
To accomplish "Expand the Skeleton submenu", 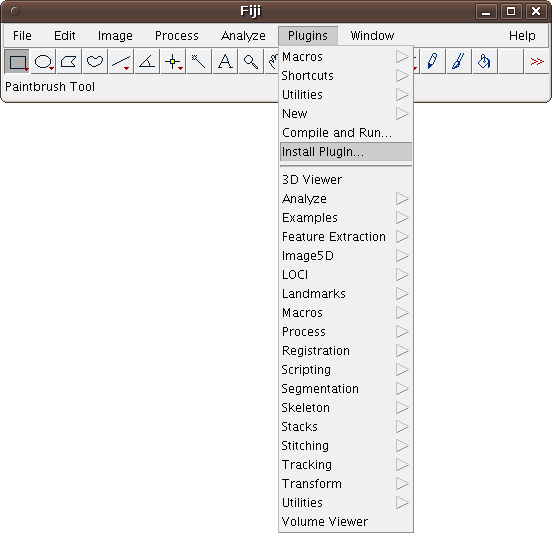I will pyautogui.click(x=346, y=408).
